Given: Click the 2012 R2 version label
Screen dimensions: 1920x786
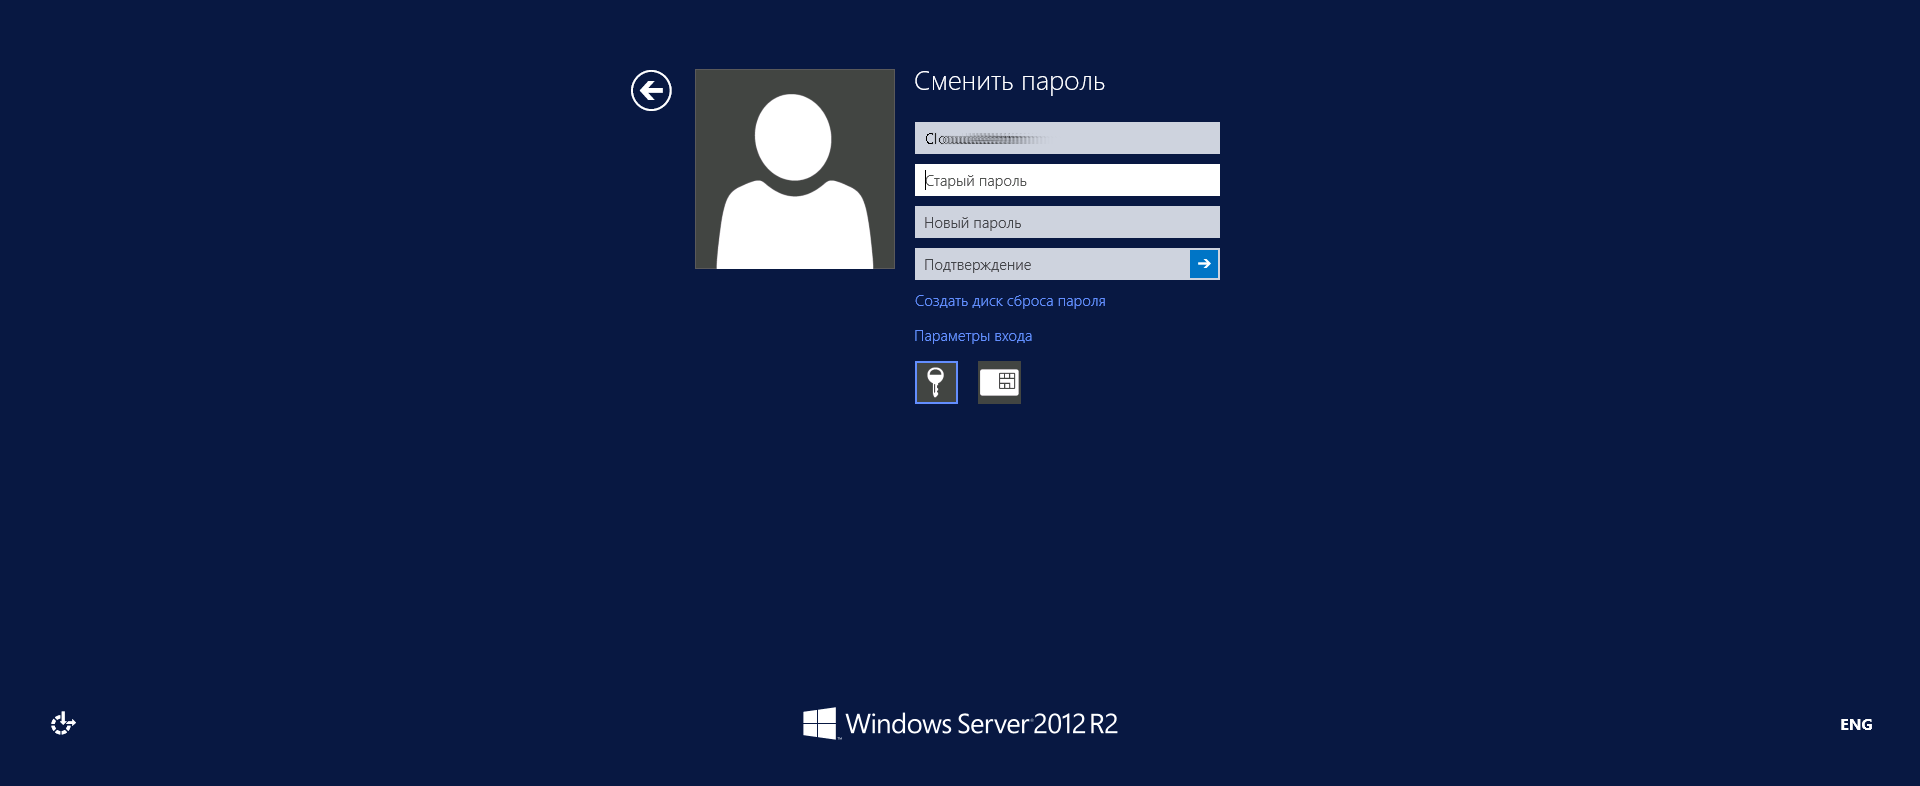Looking at the screenshot, I should (1075, 724).
